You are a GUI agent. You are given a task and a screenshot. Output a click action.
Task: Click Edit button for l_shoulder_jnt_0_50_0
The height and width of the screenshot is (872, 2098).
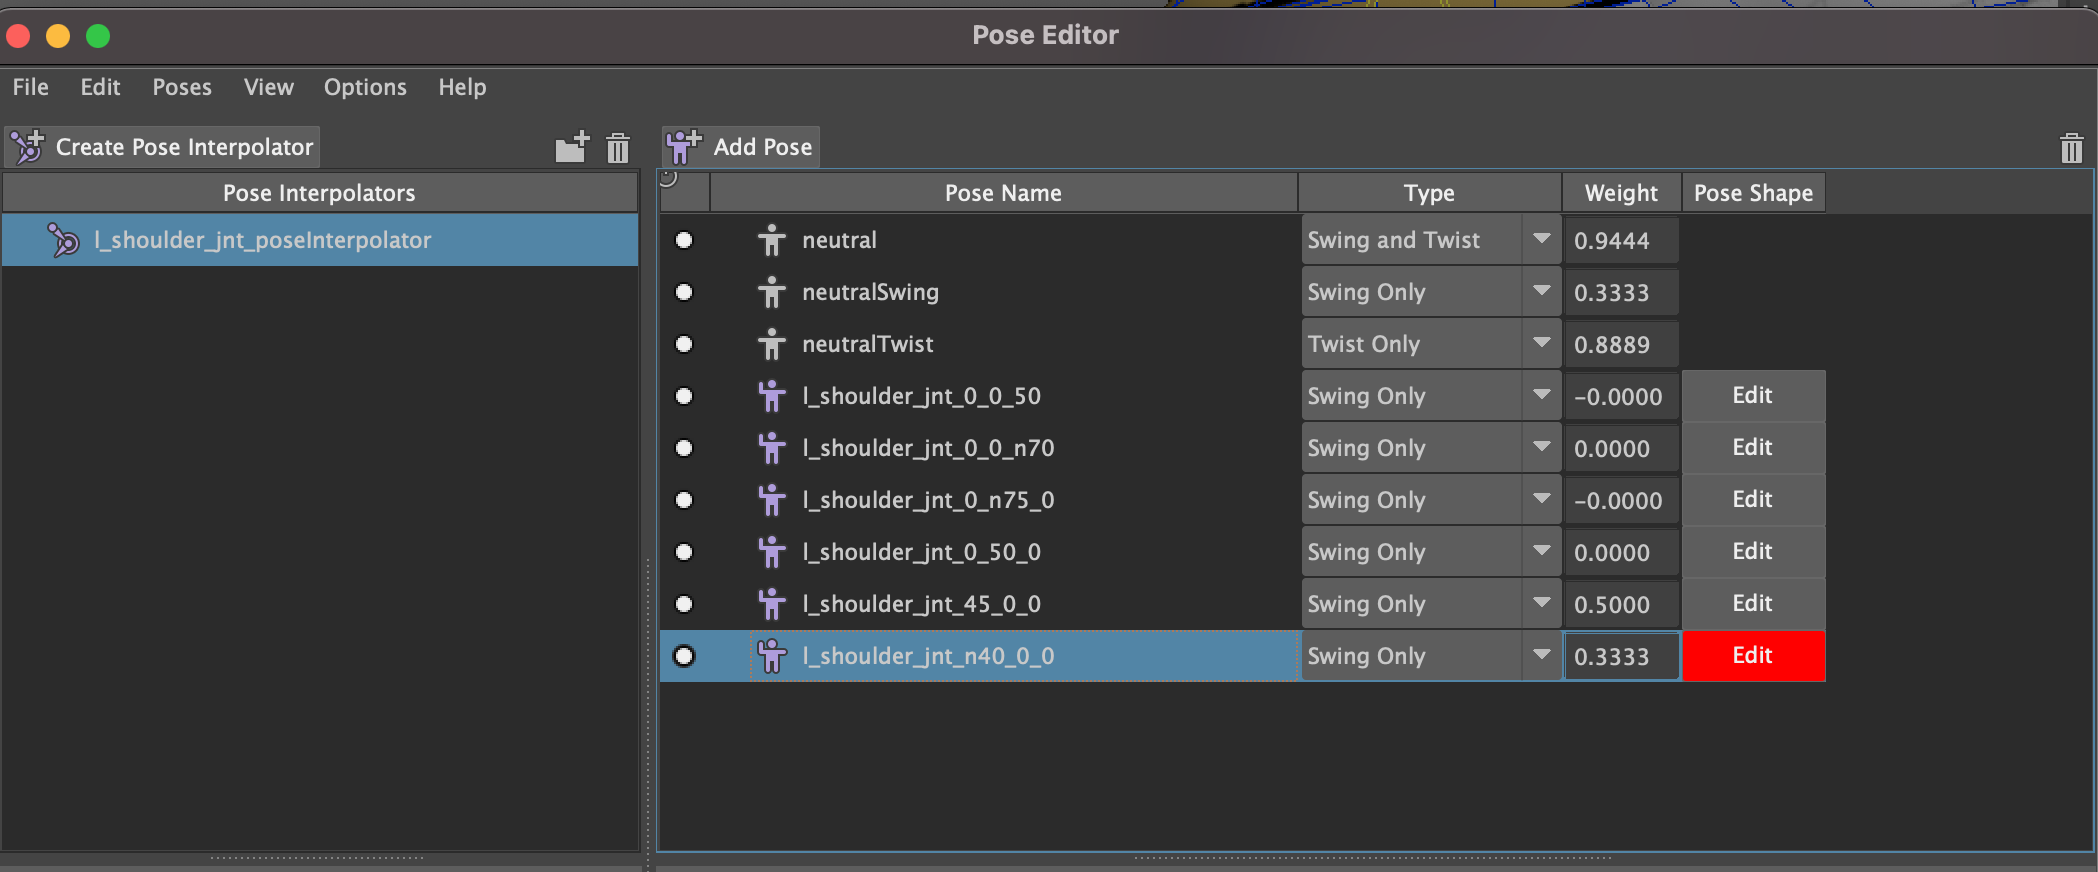coord(1753,552)
